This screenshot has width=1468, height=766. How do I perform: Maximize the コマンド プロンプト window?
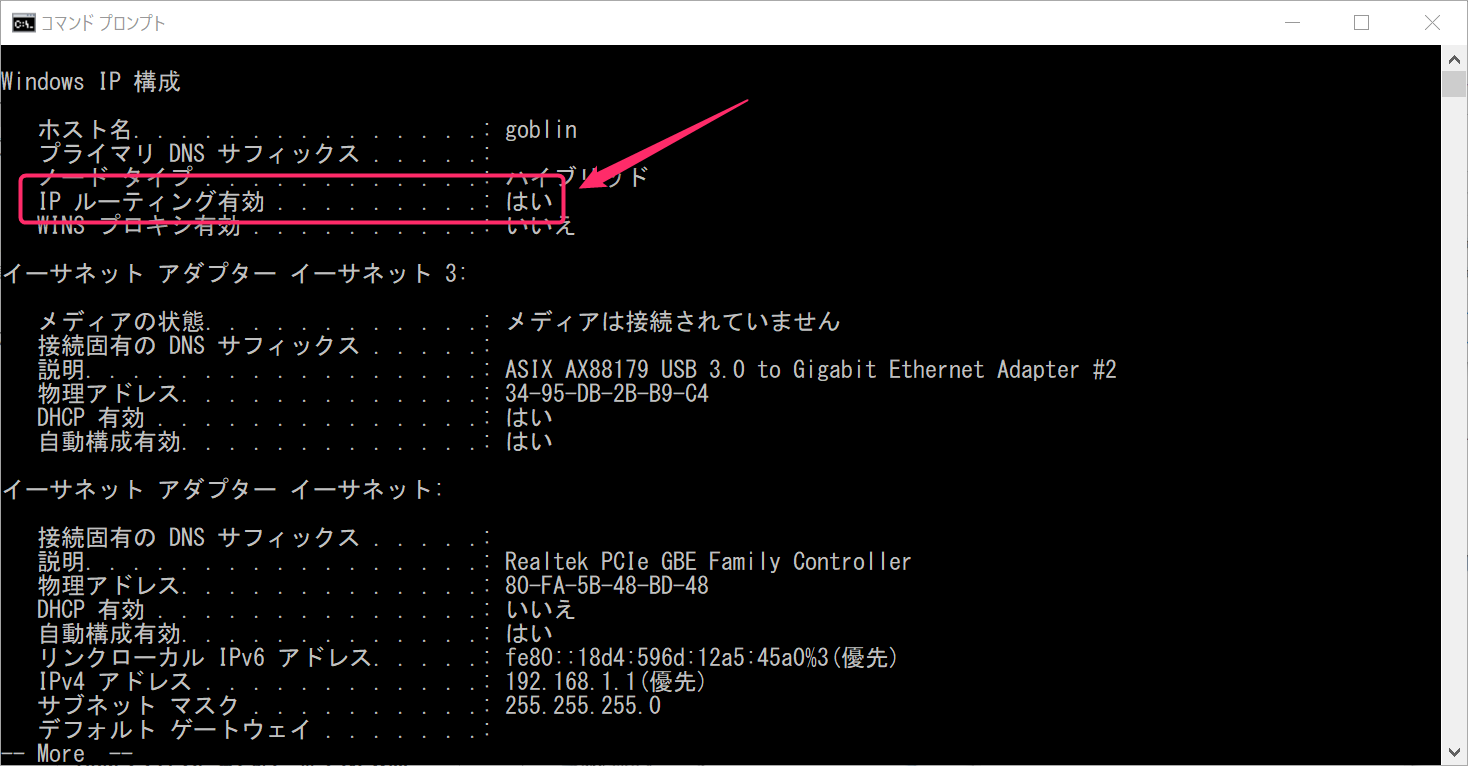pos(1361,22)
